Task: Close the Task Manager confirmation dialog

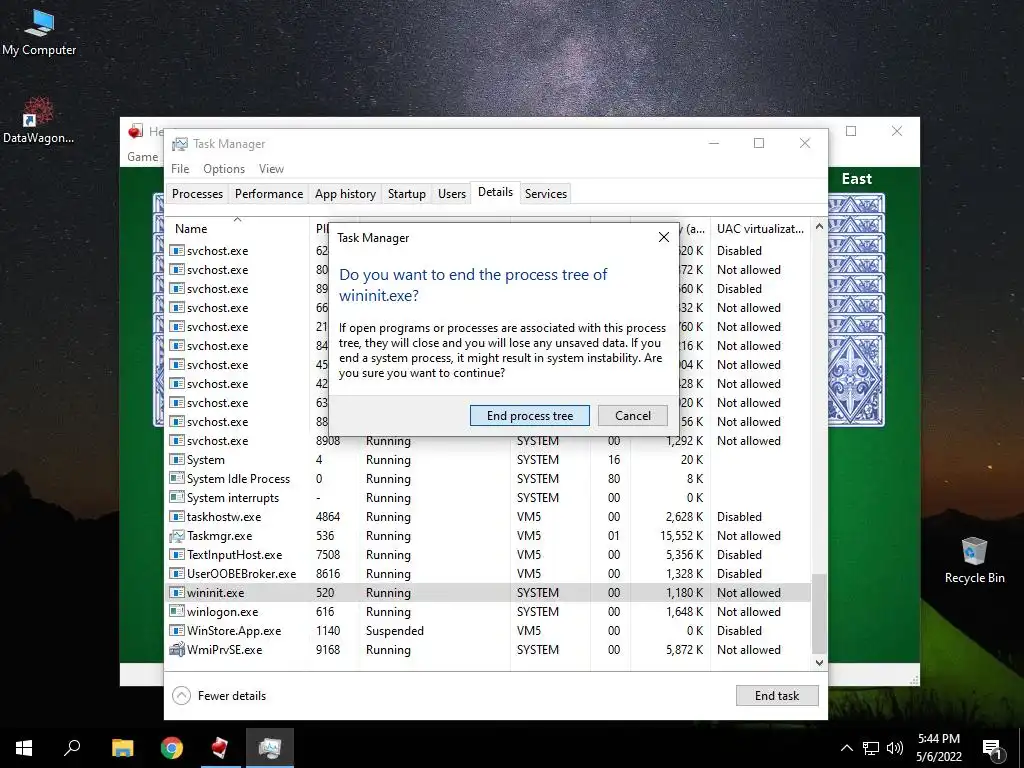Action: [x=664, y=237]
